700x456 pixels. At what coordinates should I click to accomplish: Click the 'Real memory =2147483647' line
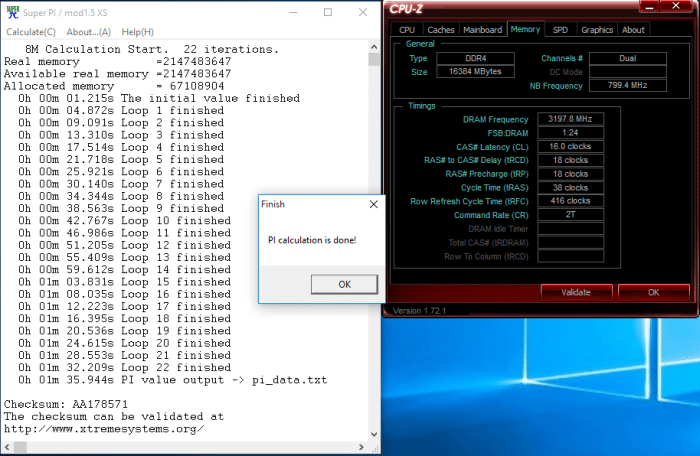[x=117, y=61]
